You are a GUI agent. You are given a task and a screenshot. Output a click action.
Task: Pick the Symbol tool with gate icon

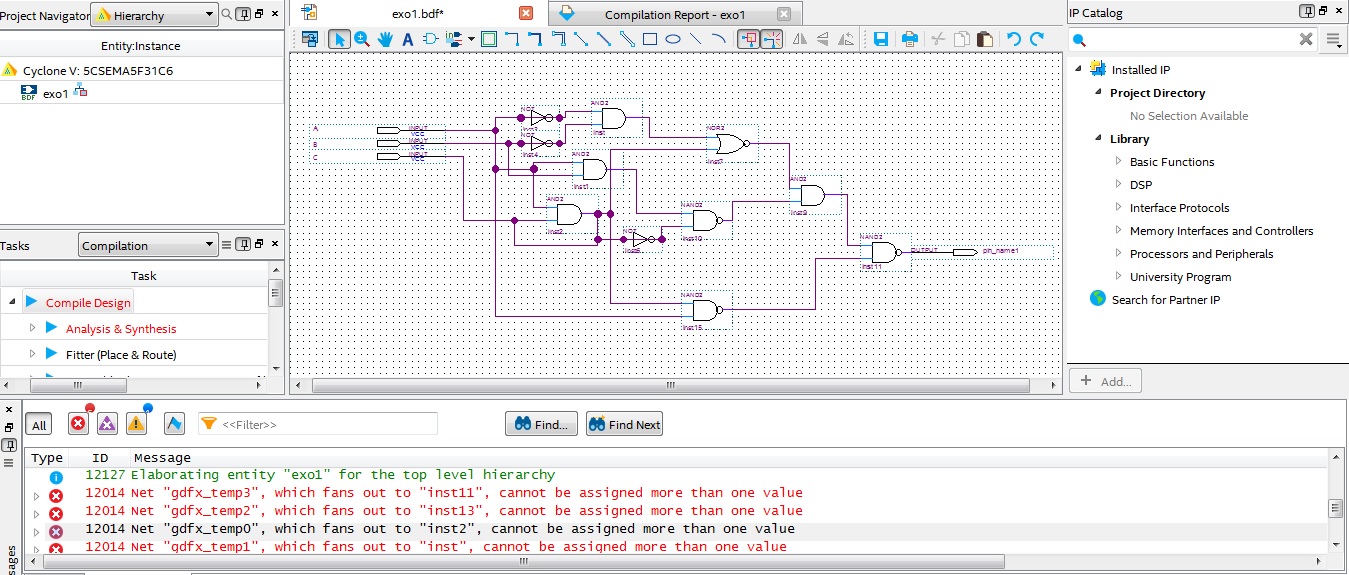[431, 40]
